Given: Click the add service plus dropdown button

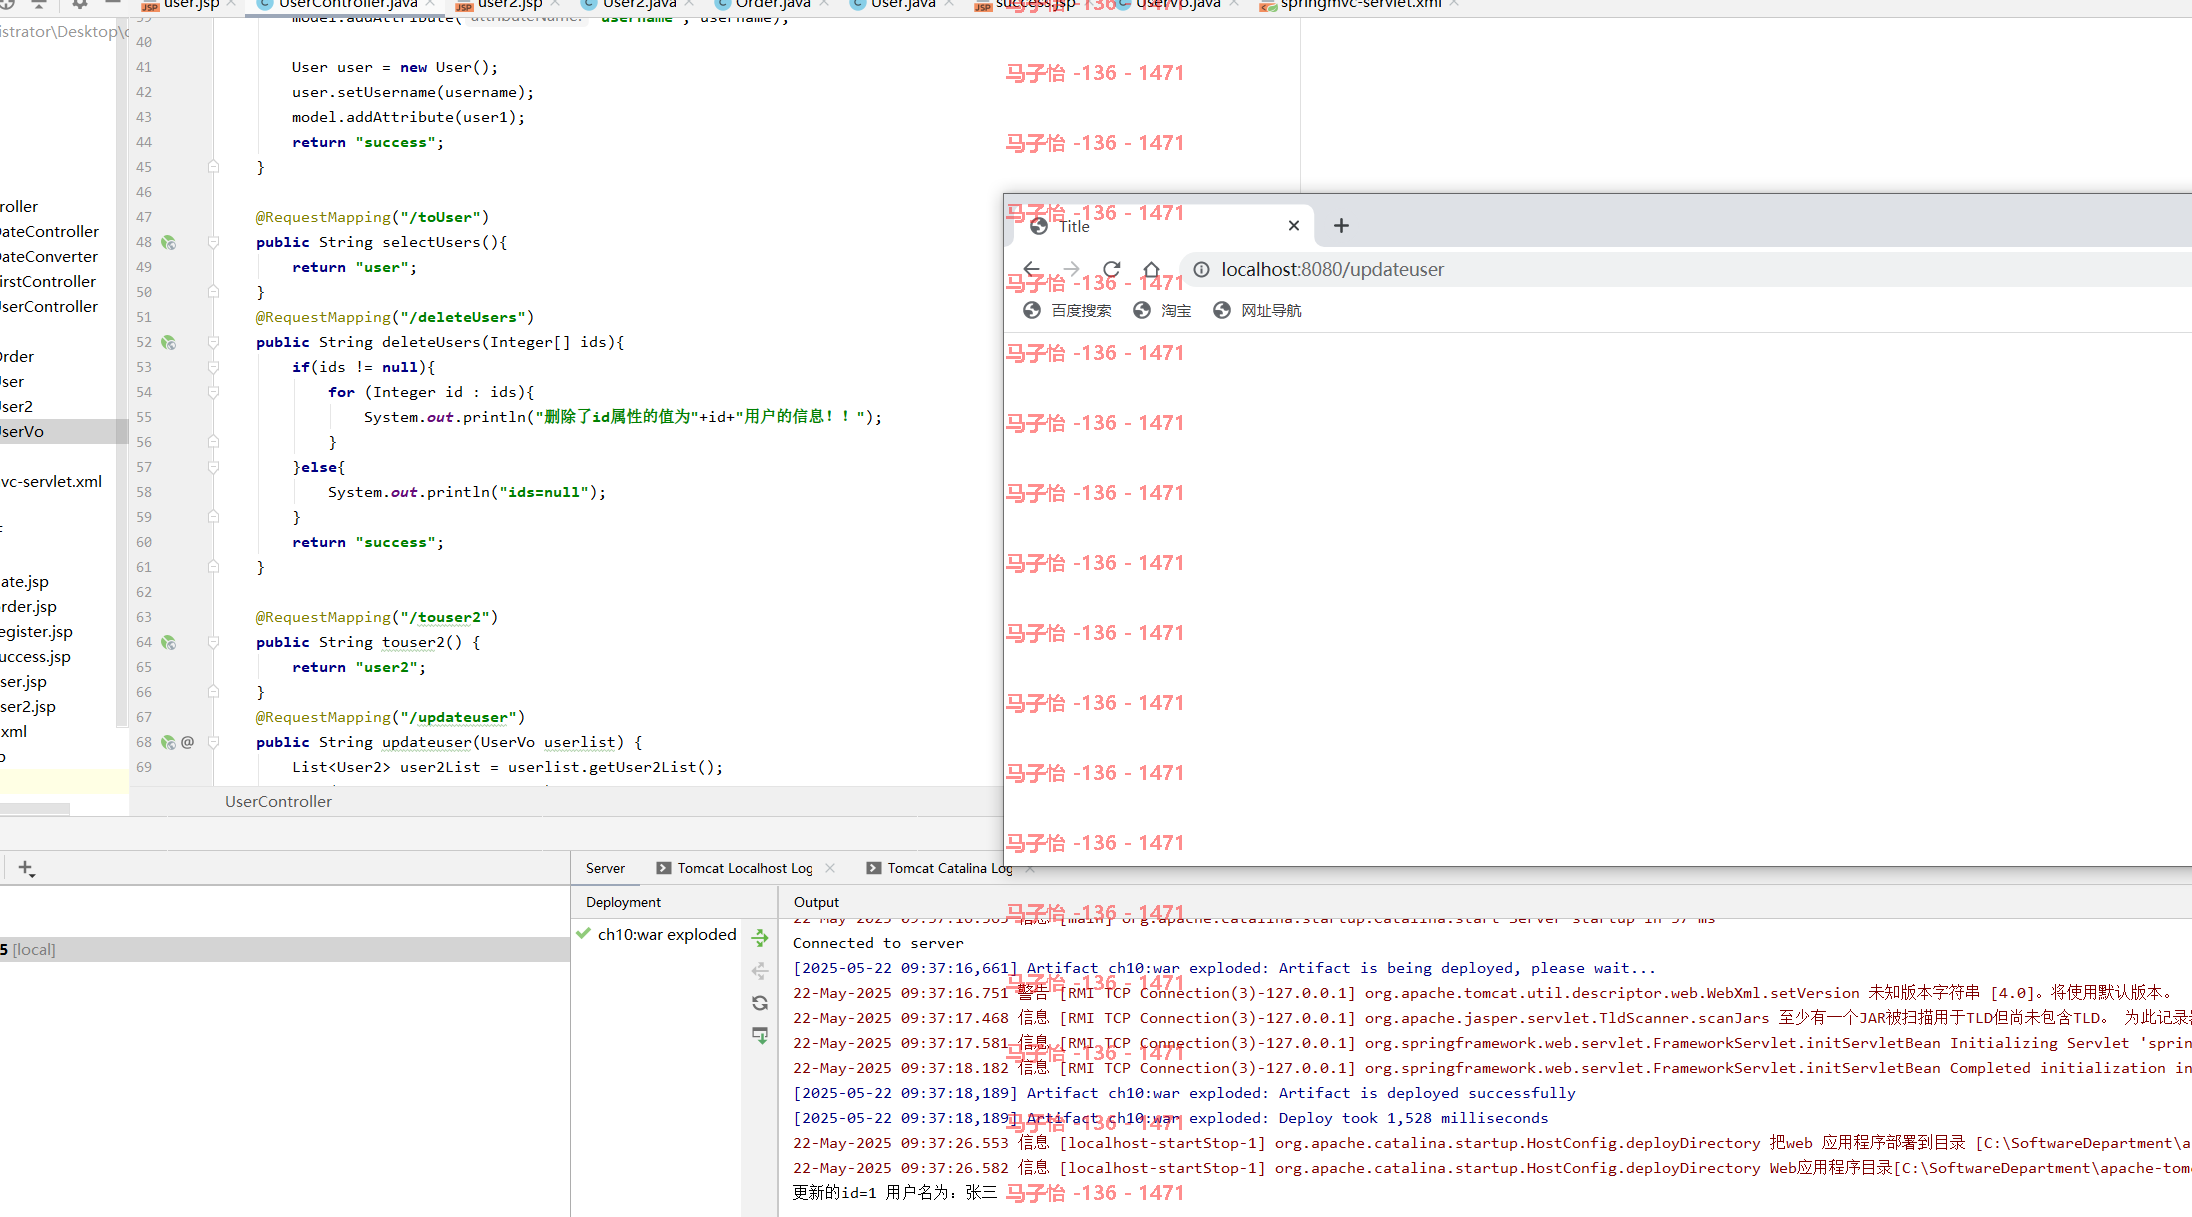Looking at the screenshot, I should coord(27,869).
